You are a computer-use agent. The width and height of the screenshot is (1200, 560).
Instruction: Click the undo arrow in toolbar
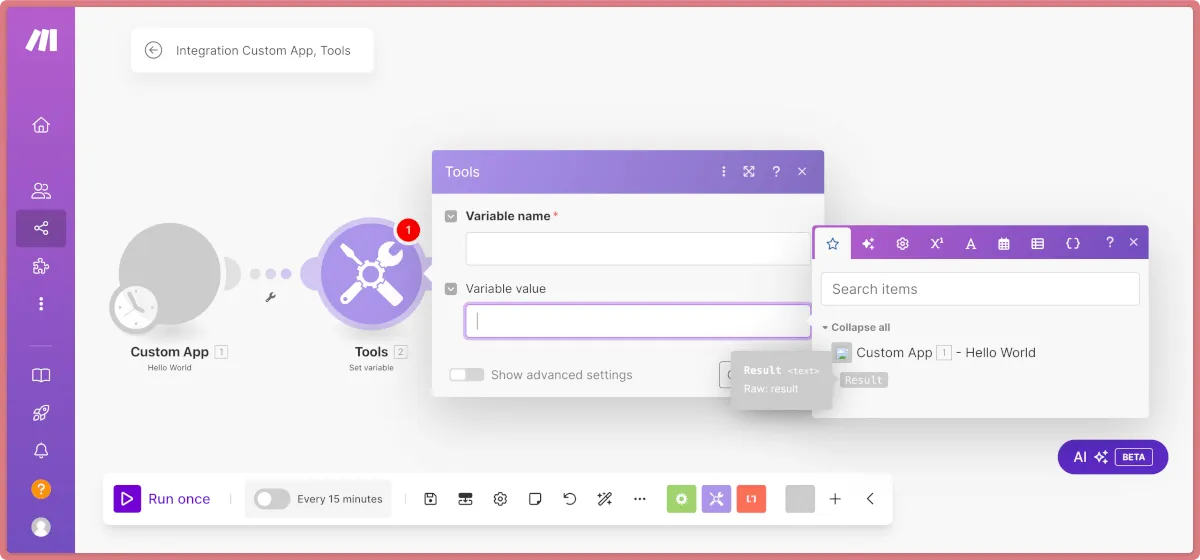(x=570, y=499)
